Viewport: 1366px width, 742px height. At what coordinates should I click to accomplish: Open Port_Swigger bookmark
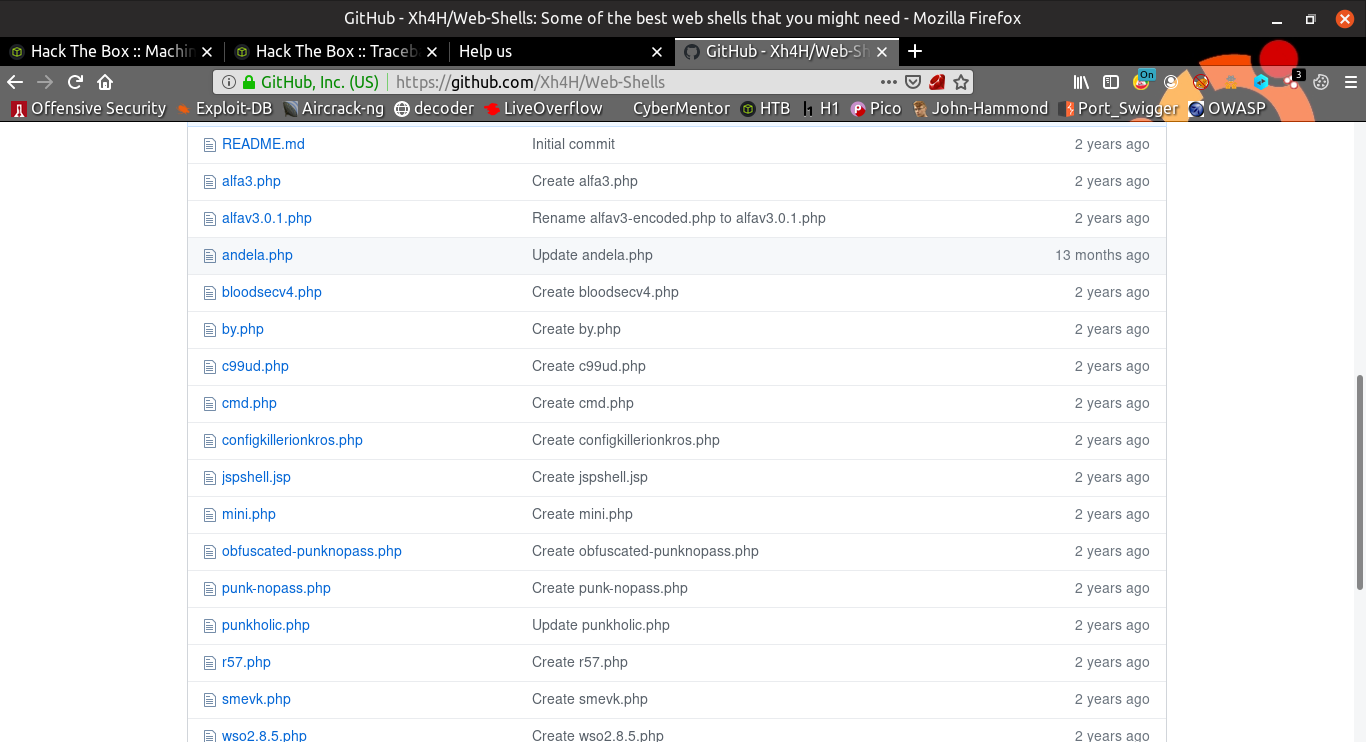click(1118, 108)
